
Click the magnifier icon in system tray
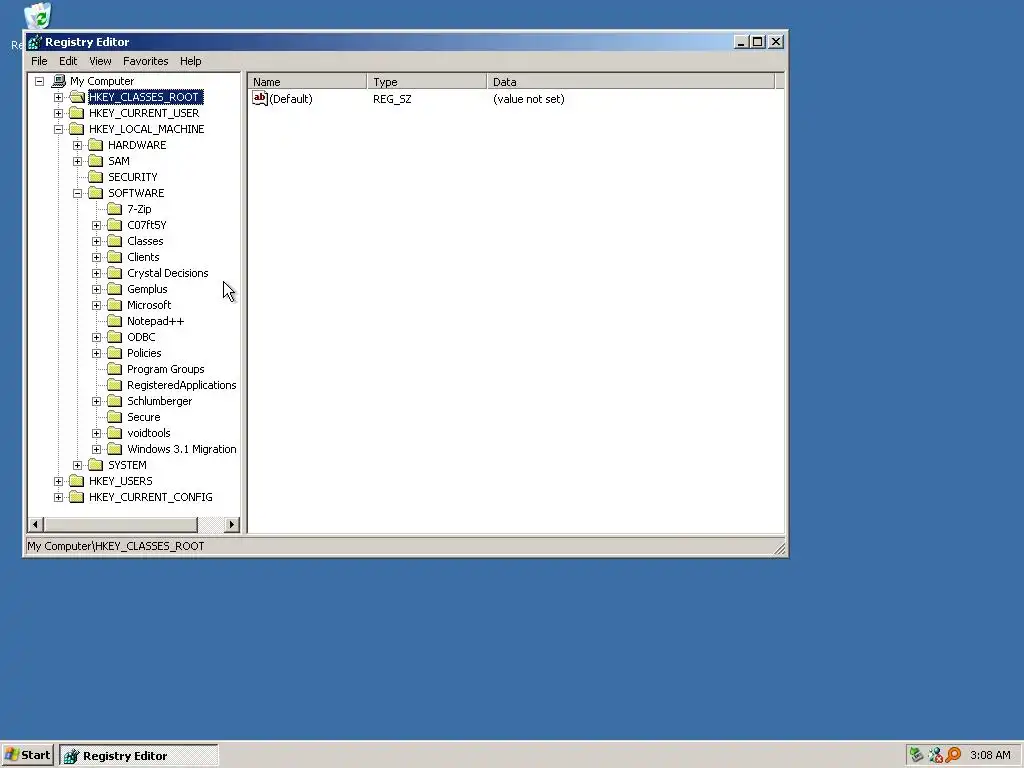click(953, 755)
